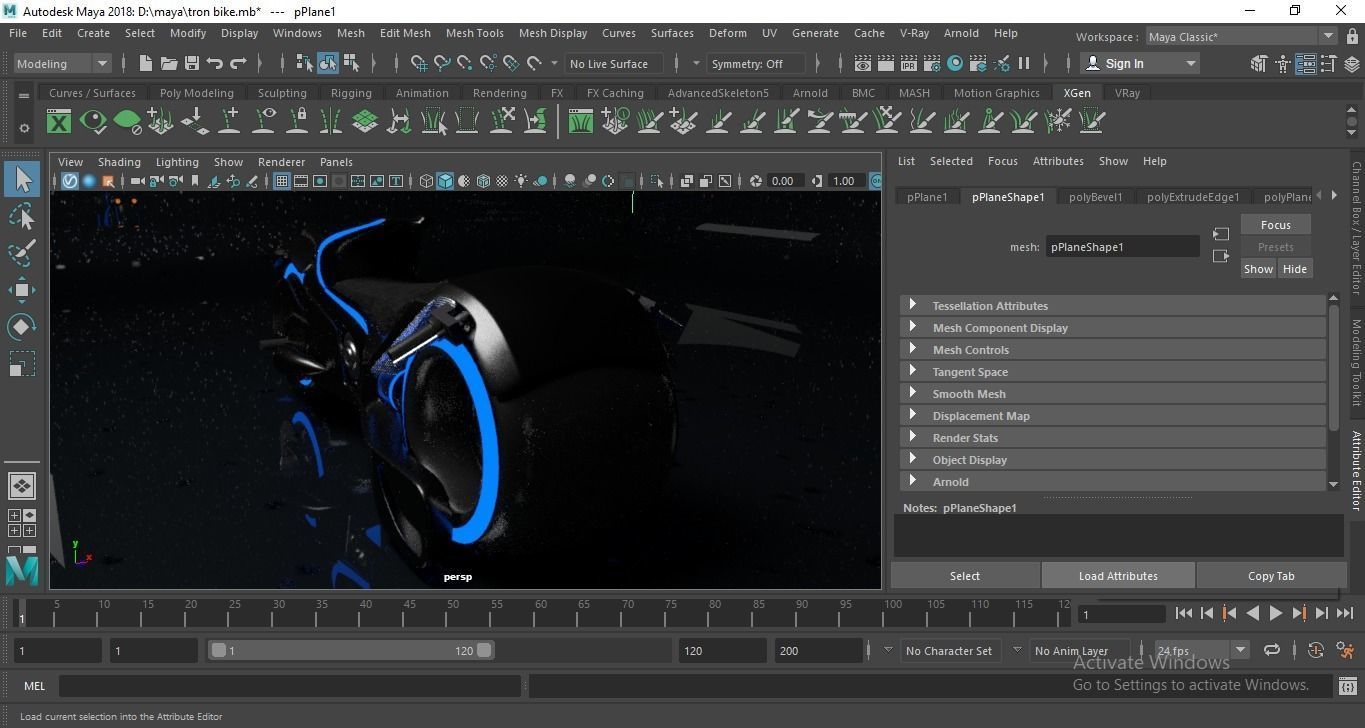Open the Render View window icon

click(863, 63)
